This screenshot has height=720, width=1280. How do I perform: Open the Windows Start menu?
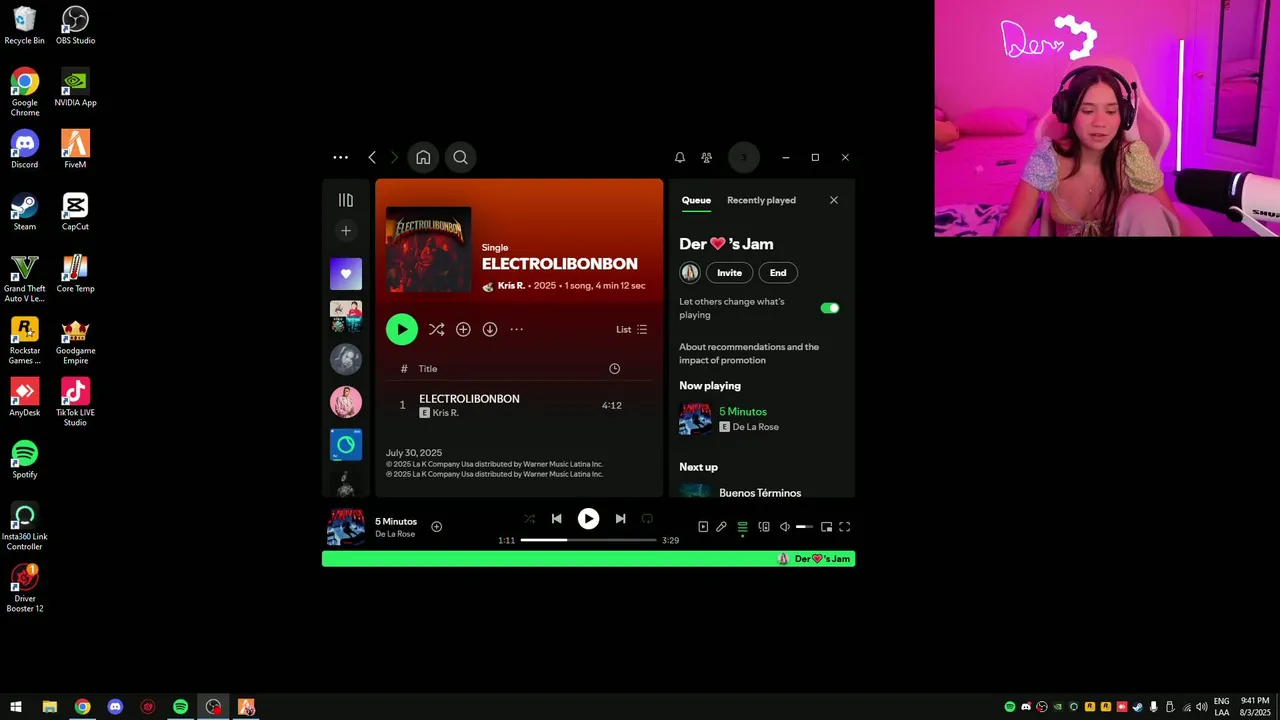16,707
